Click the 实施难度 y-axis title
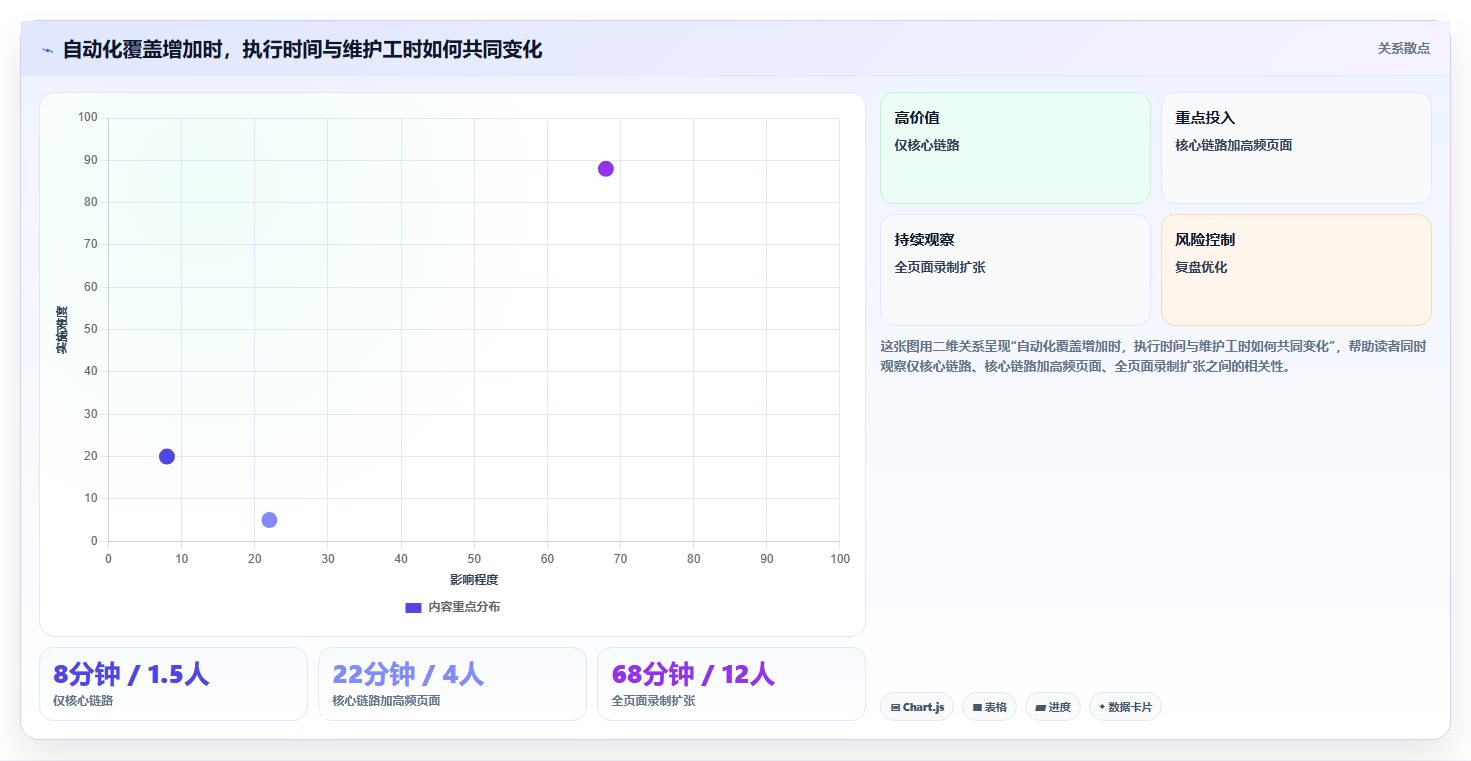 click(x=62, y=330)
